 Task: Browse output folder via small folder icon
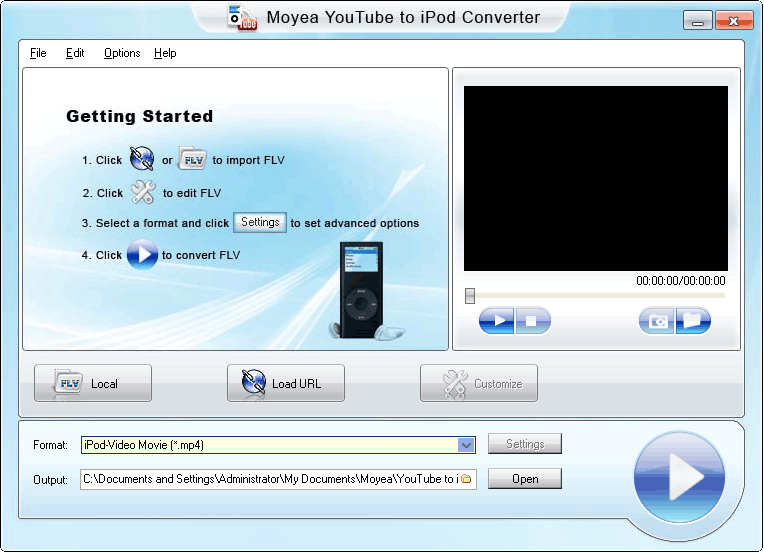pos(466,479)
